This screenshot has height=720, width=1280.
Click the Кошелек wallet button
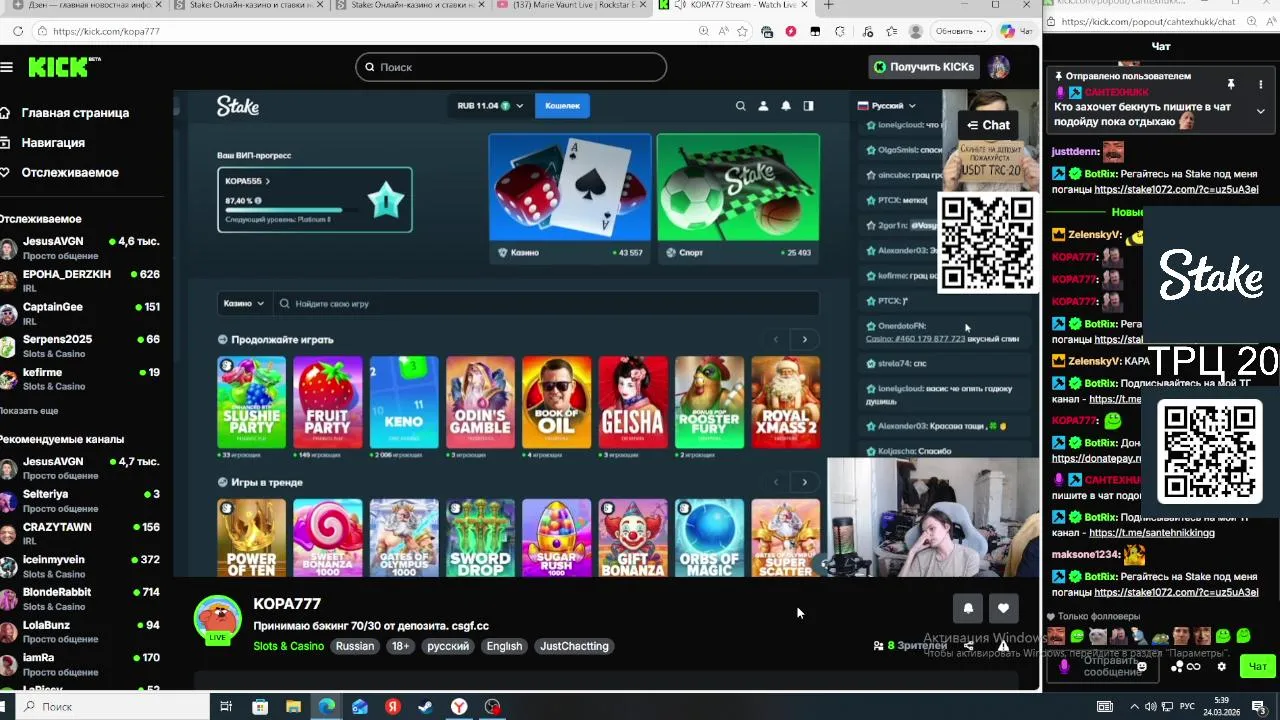point(562,106)
